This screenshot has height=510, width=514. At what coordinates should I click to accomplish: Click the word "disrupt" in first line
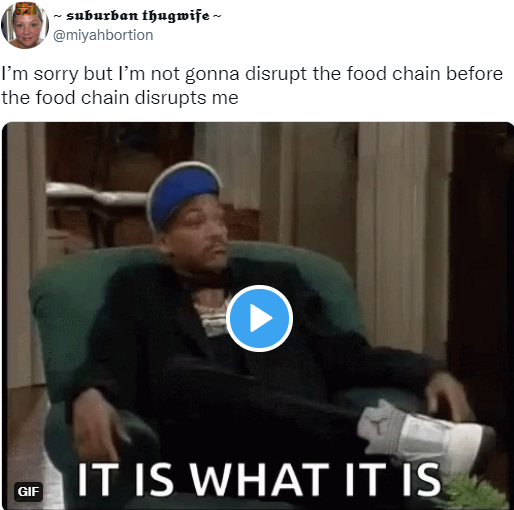coord(276,74)
